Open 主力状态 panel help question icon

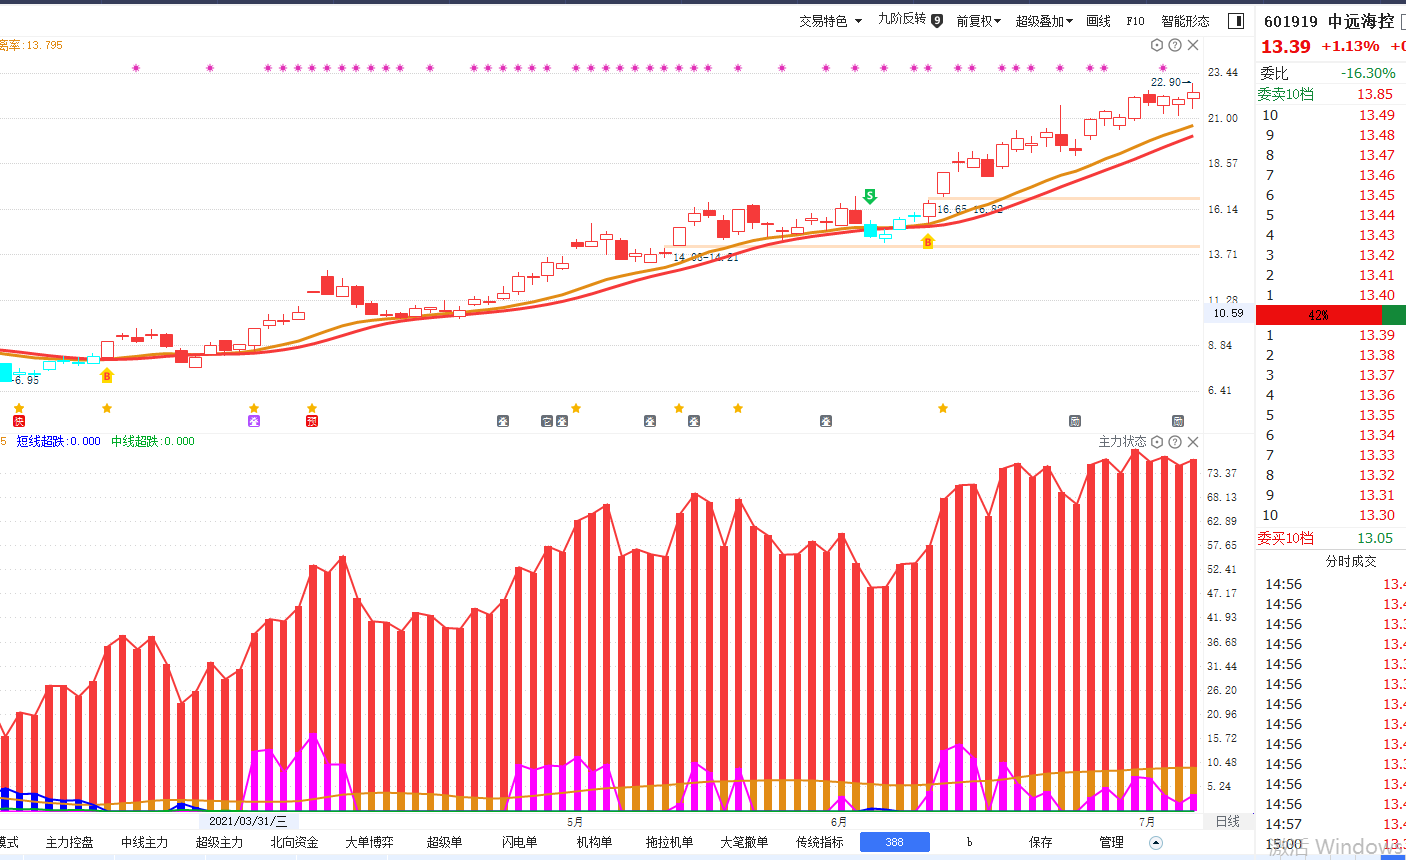point(1175,441)
